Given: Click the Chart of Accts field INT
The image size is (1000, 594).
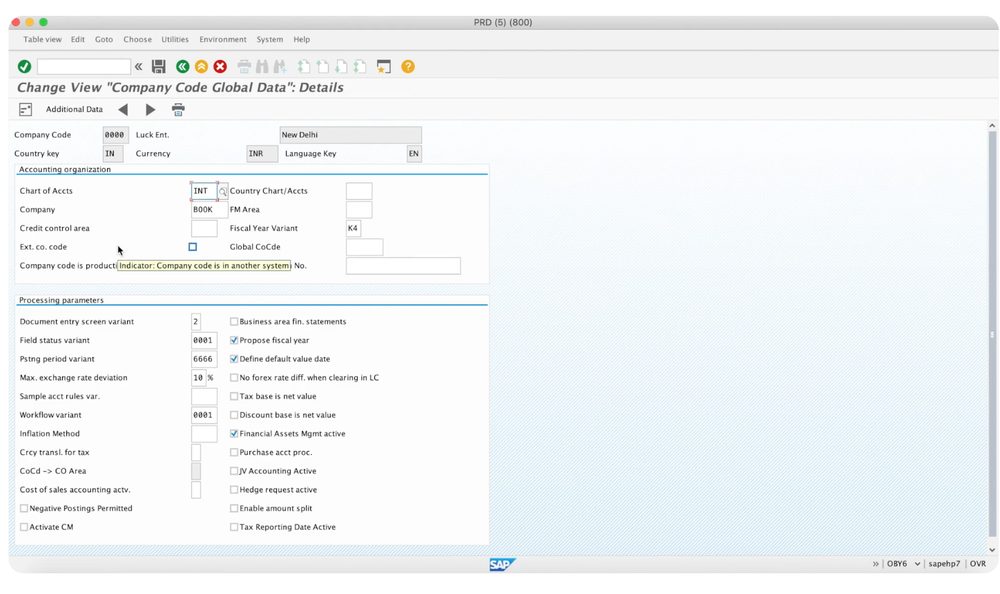Looking at the screenshot, I should coord(204,191).
